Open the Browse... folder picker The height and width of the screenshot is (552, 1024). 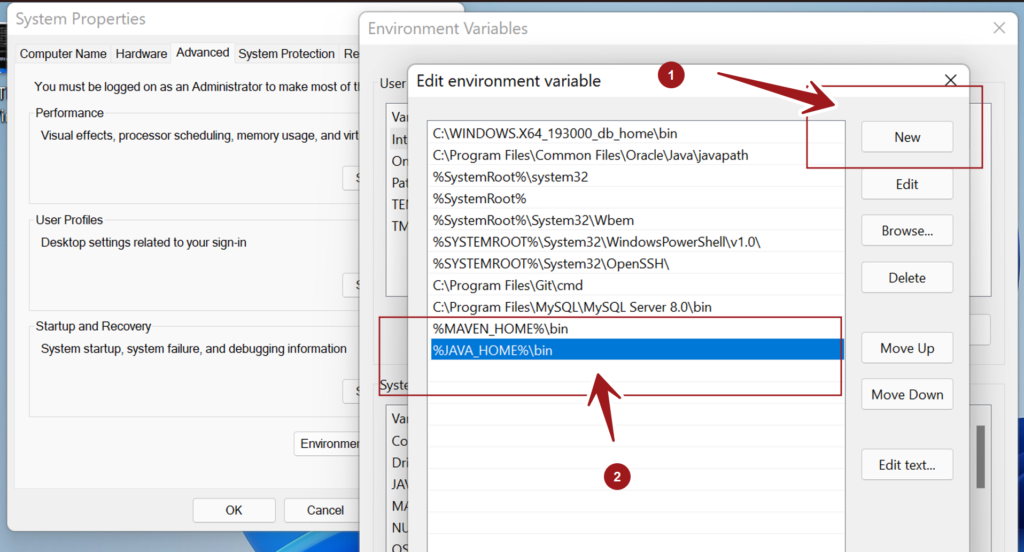906,231
